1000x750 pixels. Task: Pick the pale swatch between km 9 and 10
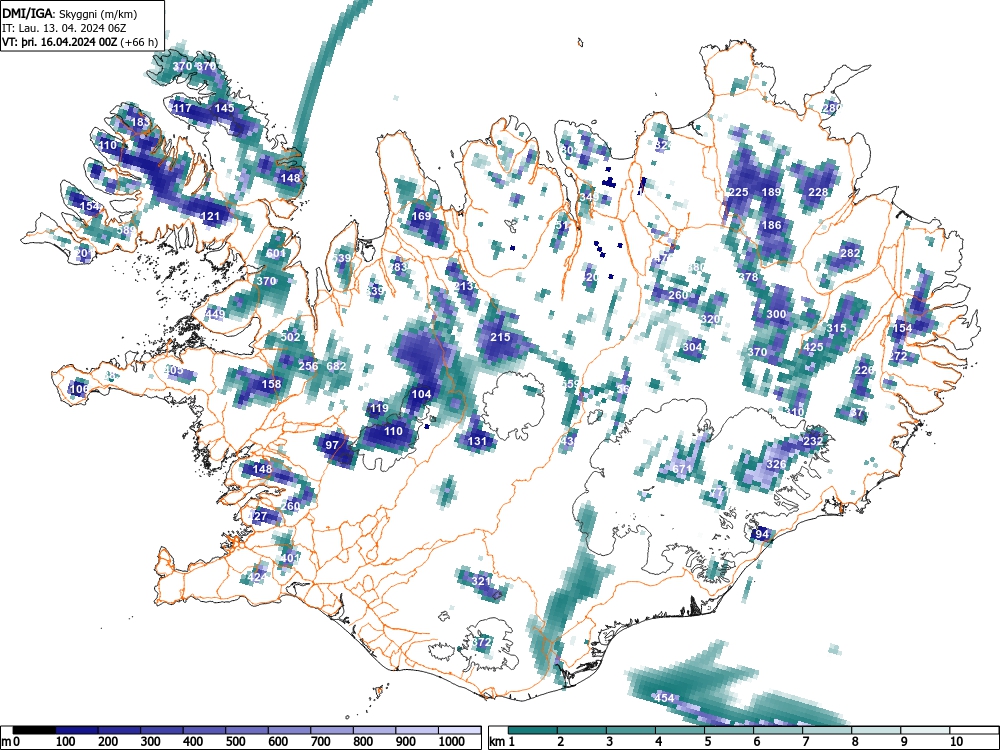pos(925,730)
